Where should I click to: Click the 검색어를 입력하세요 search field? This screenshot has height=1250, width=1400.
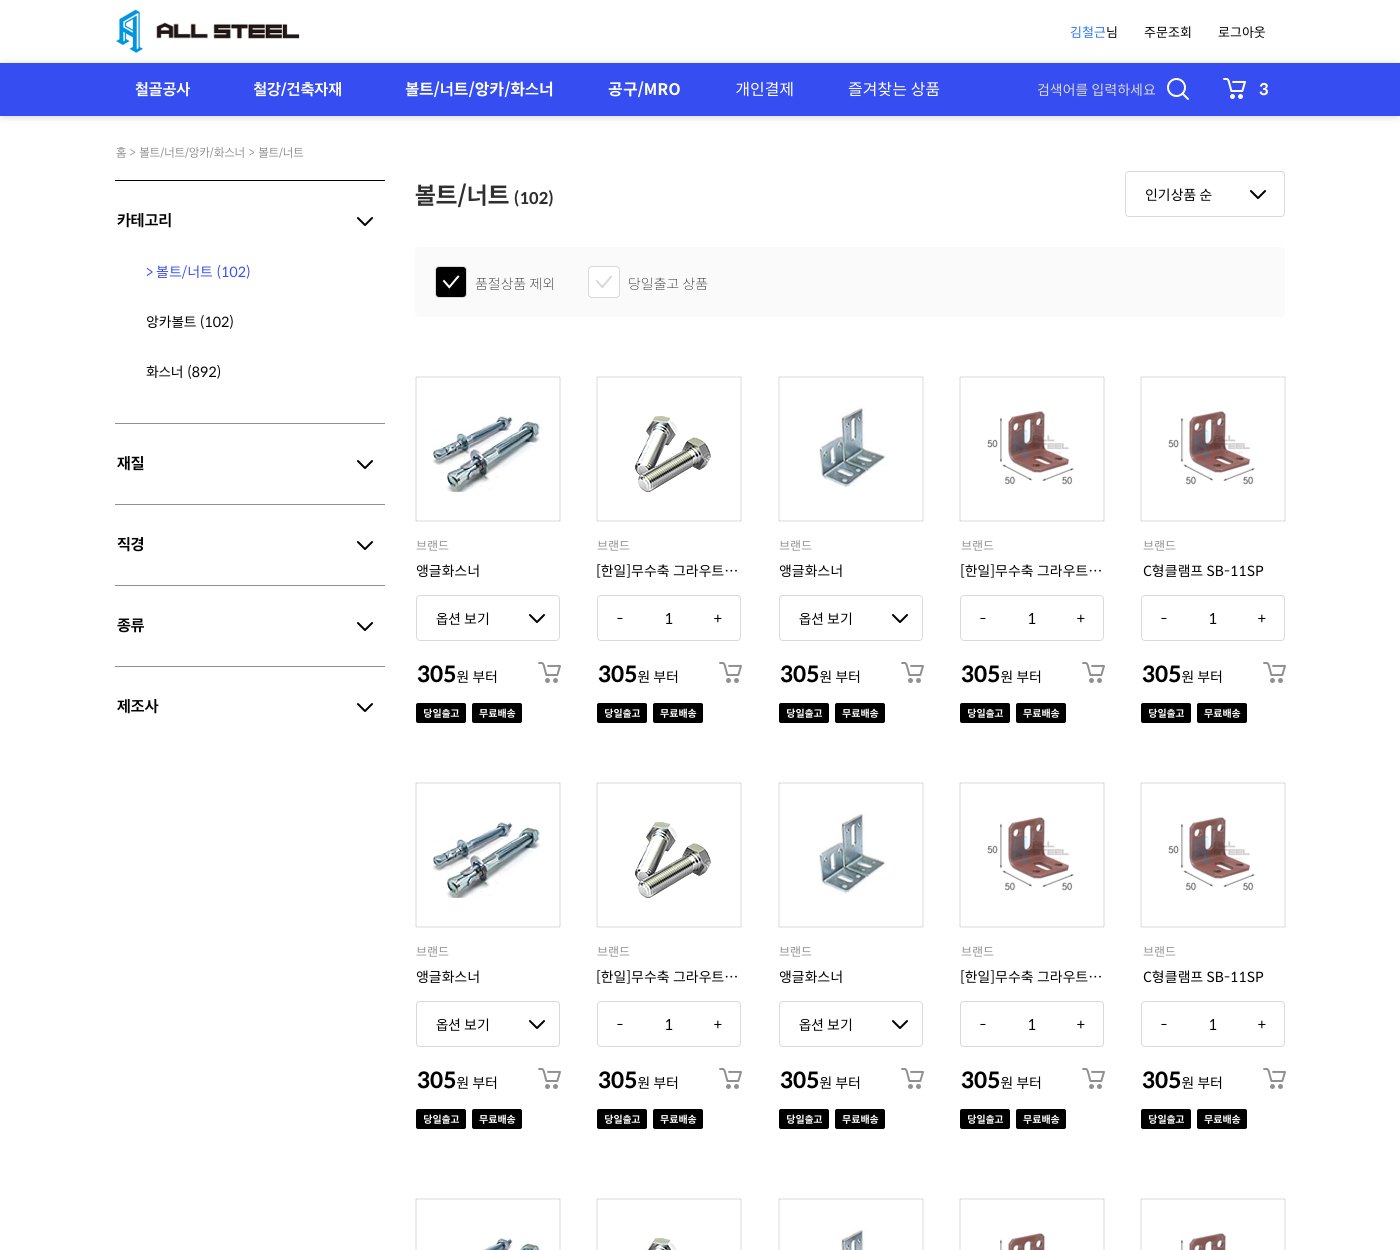[1096, 90]
